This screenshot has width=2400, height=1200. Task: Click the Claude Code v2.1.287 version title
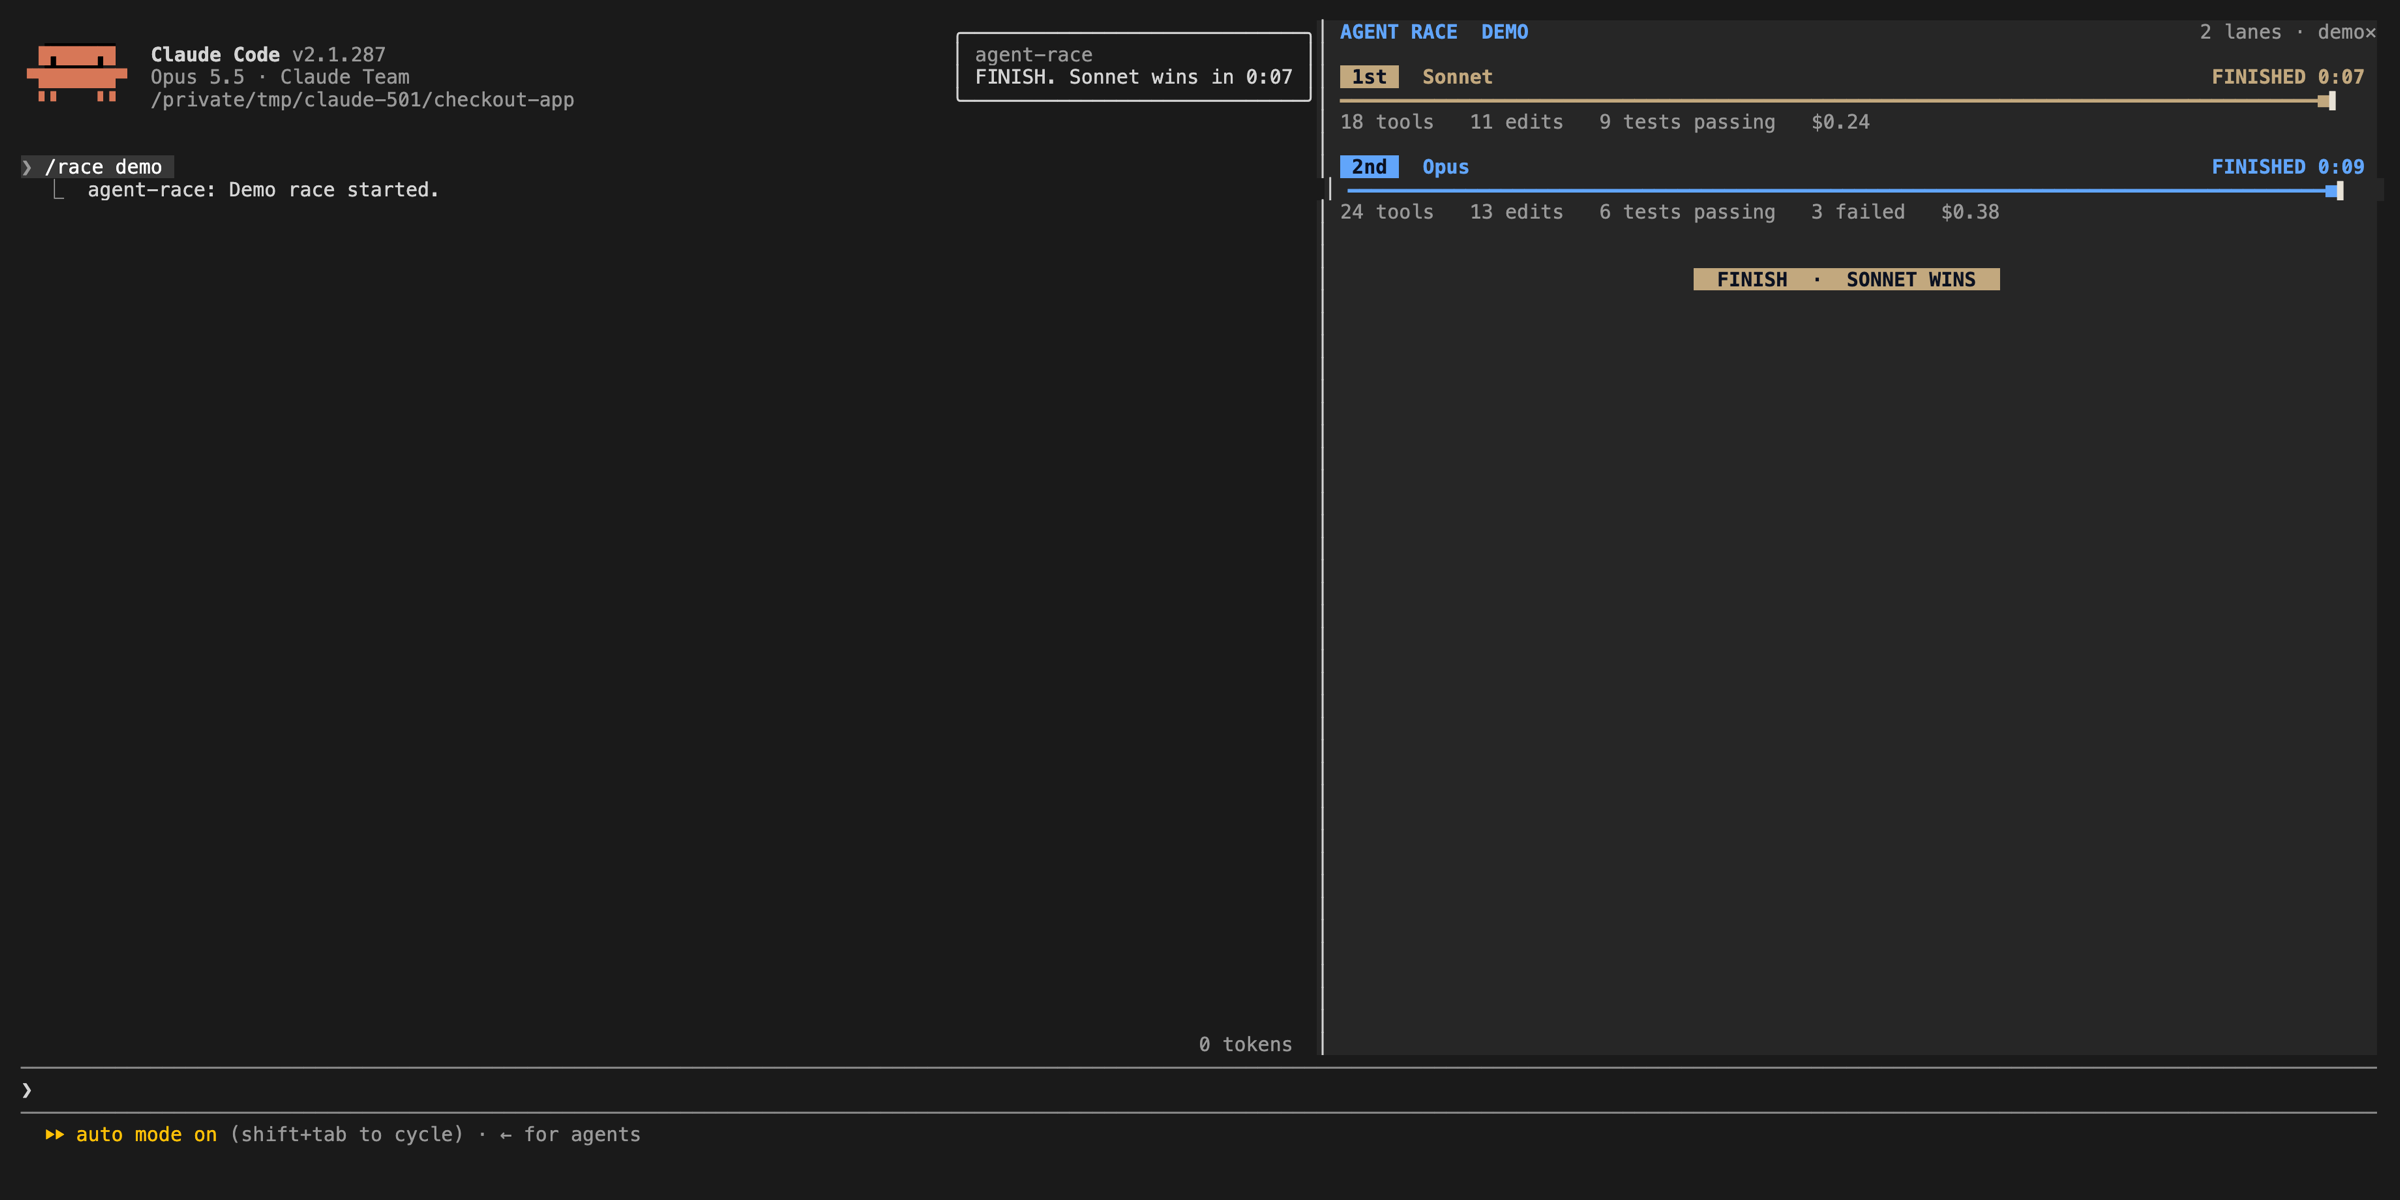(x=268, y=55)
